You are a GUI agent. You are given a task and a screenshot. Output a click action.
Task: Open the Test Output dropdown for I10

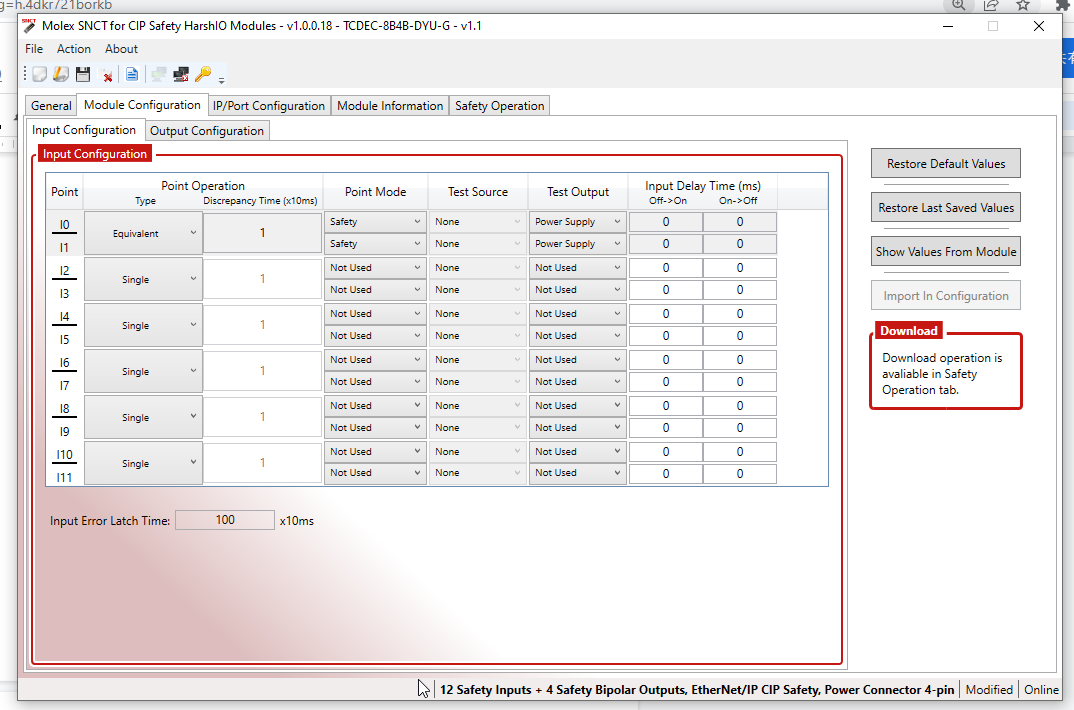pyautogui.click(x=577, y=452)
